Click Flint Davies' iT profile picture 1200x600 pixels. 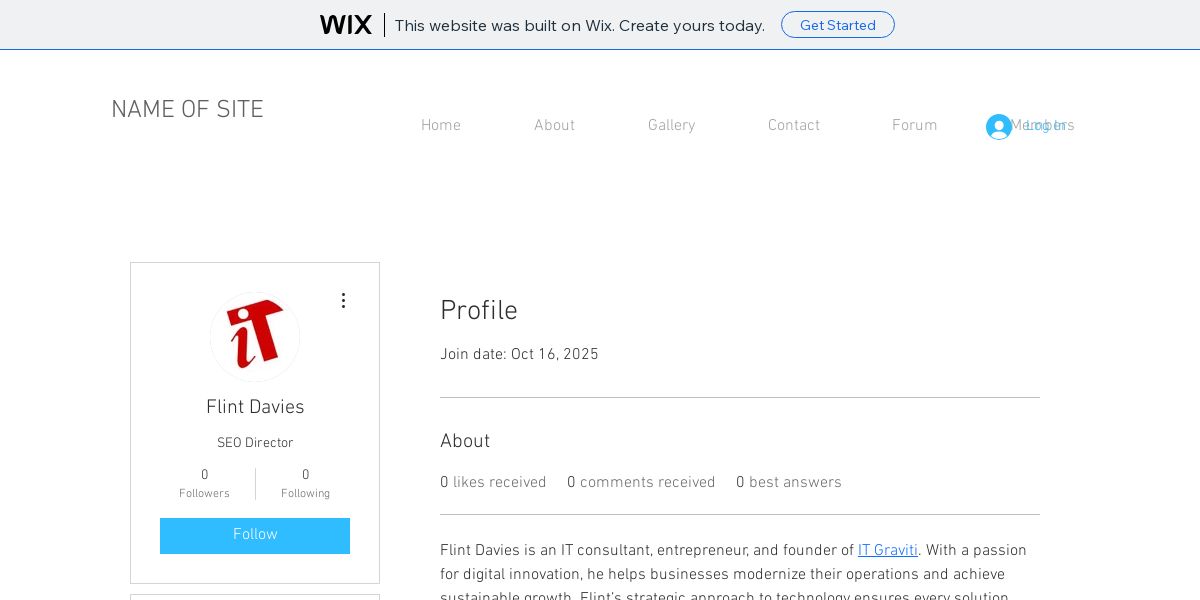coord(255,337)
